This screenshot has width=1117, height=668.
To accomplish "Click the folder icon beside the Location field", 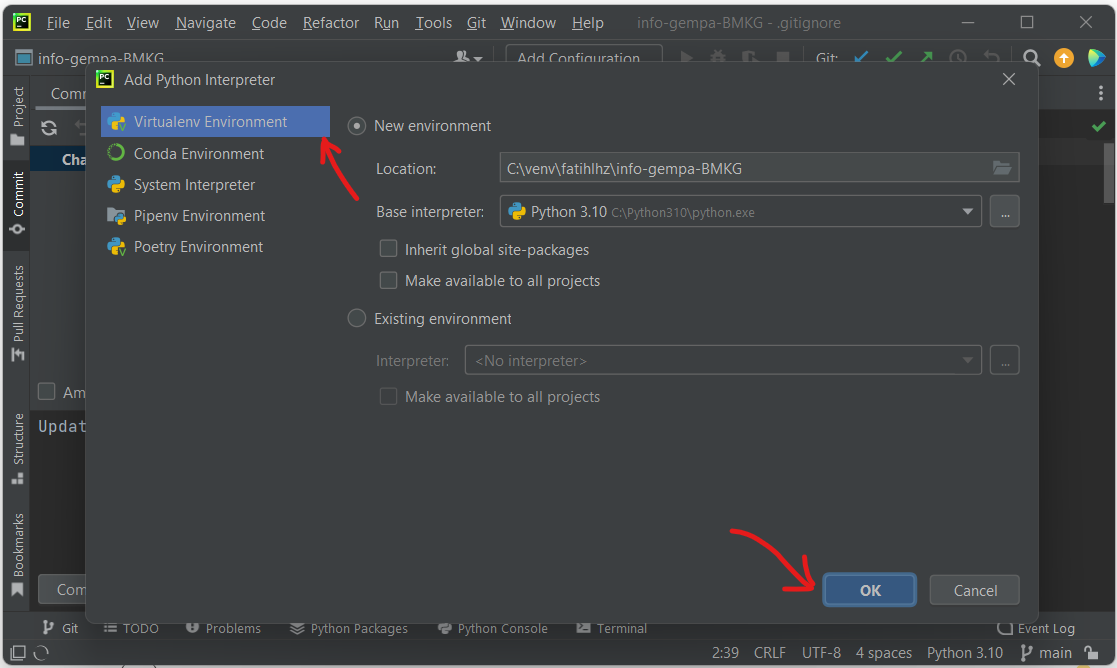I will point(1002,167).
